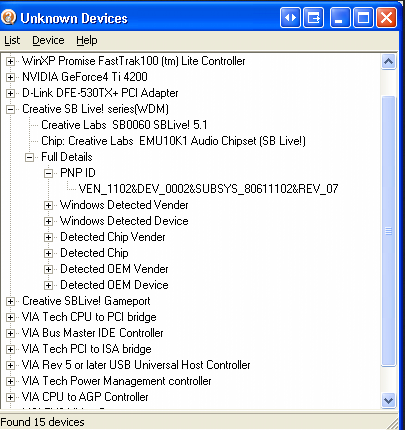The image size is (405, 430).
Task: Select Detected Chip label
Action: (94, 253)
